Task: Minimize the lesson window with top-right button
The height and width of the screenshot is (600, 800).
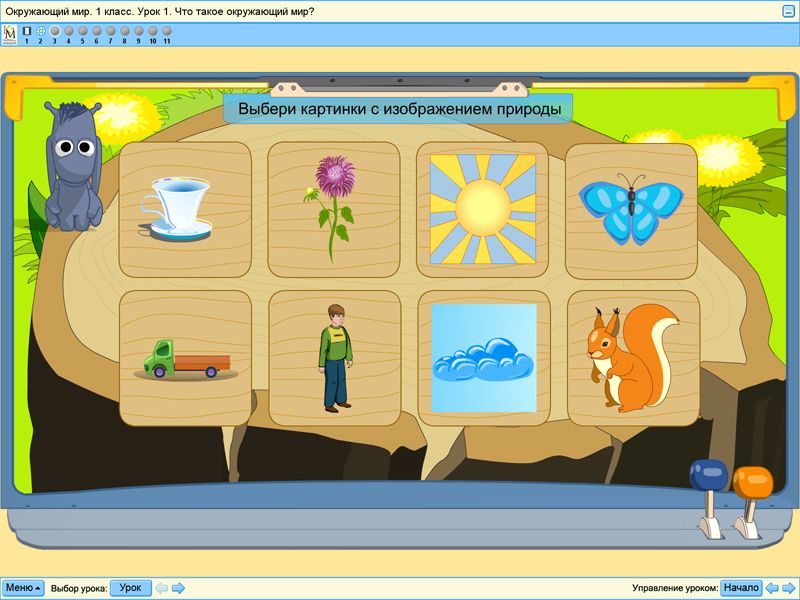Action: [x=789, y=11]
